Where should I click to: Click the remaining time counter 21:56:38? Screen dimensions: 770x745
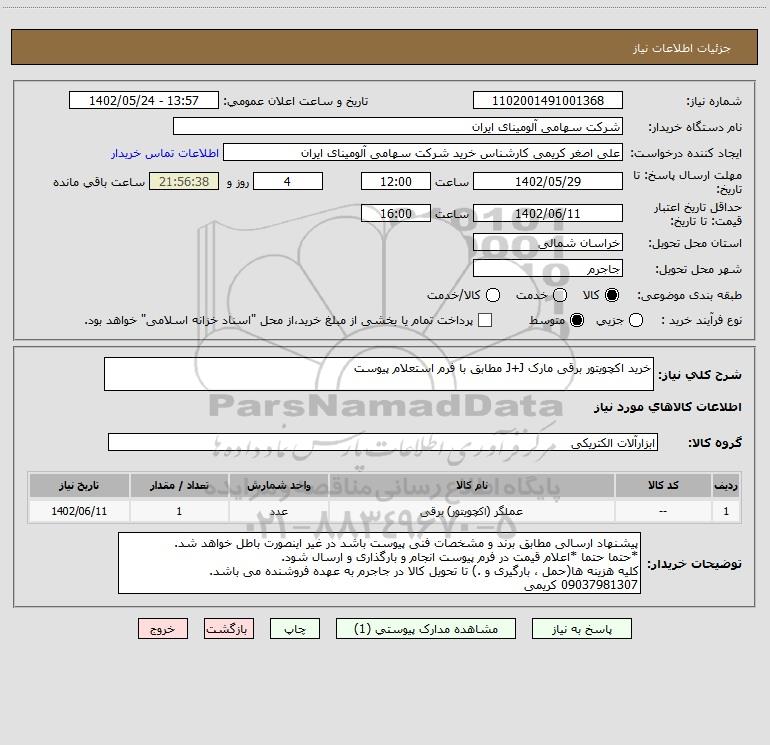[x=184, y=181]
